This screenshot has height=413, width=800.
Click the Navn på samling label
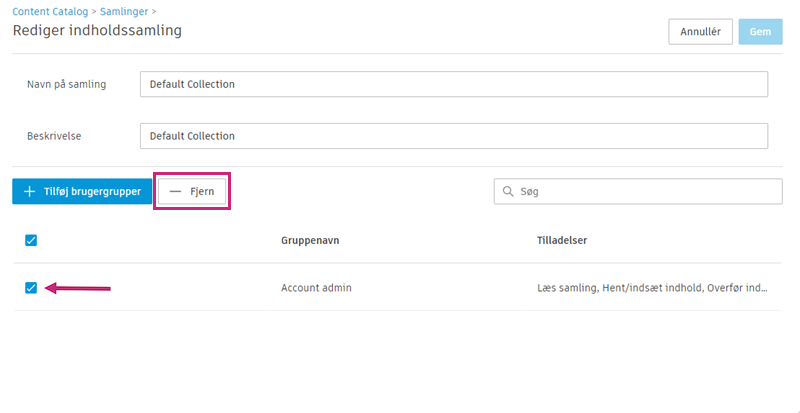coord(67,84)
